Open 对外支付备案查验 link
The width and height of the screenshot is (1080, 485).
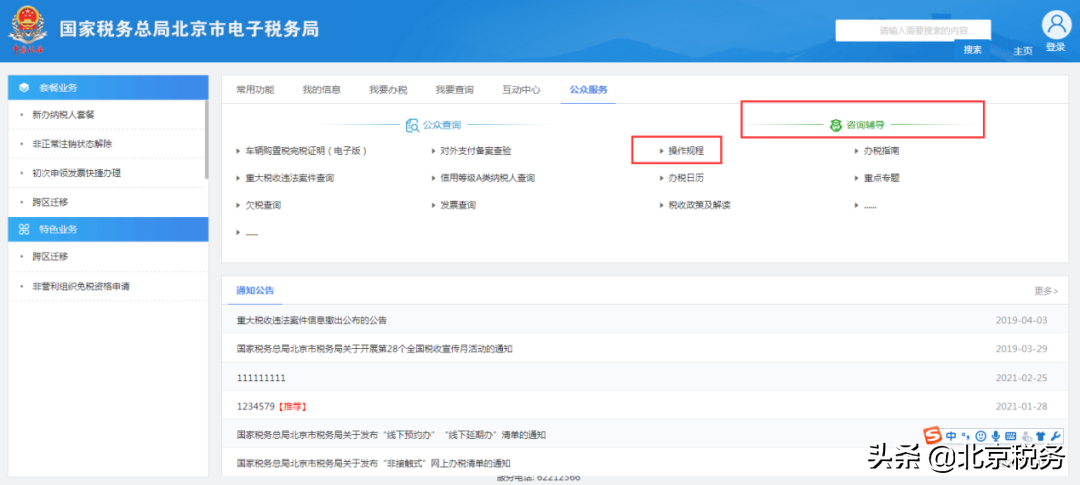click(476, 150)
